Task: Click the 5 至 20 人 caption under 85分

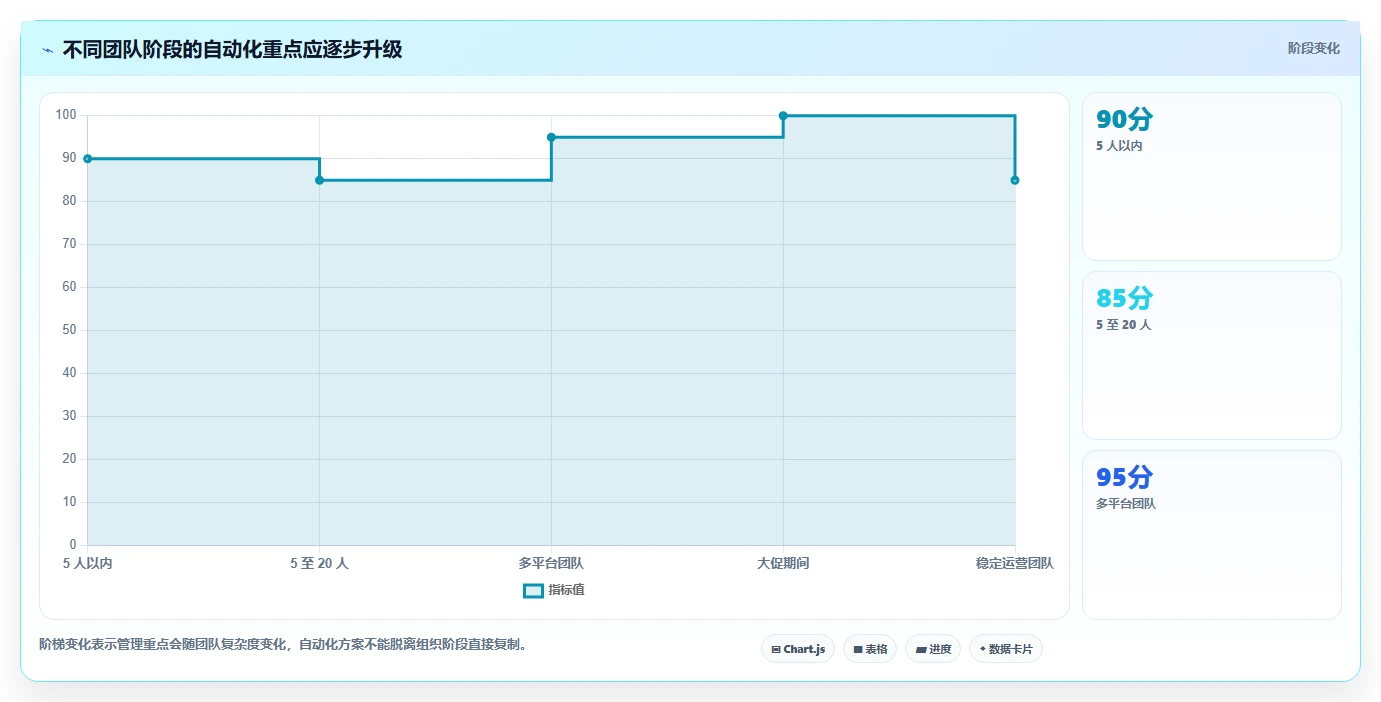Action: [1123, 325]
